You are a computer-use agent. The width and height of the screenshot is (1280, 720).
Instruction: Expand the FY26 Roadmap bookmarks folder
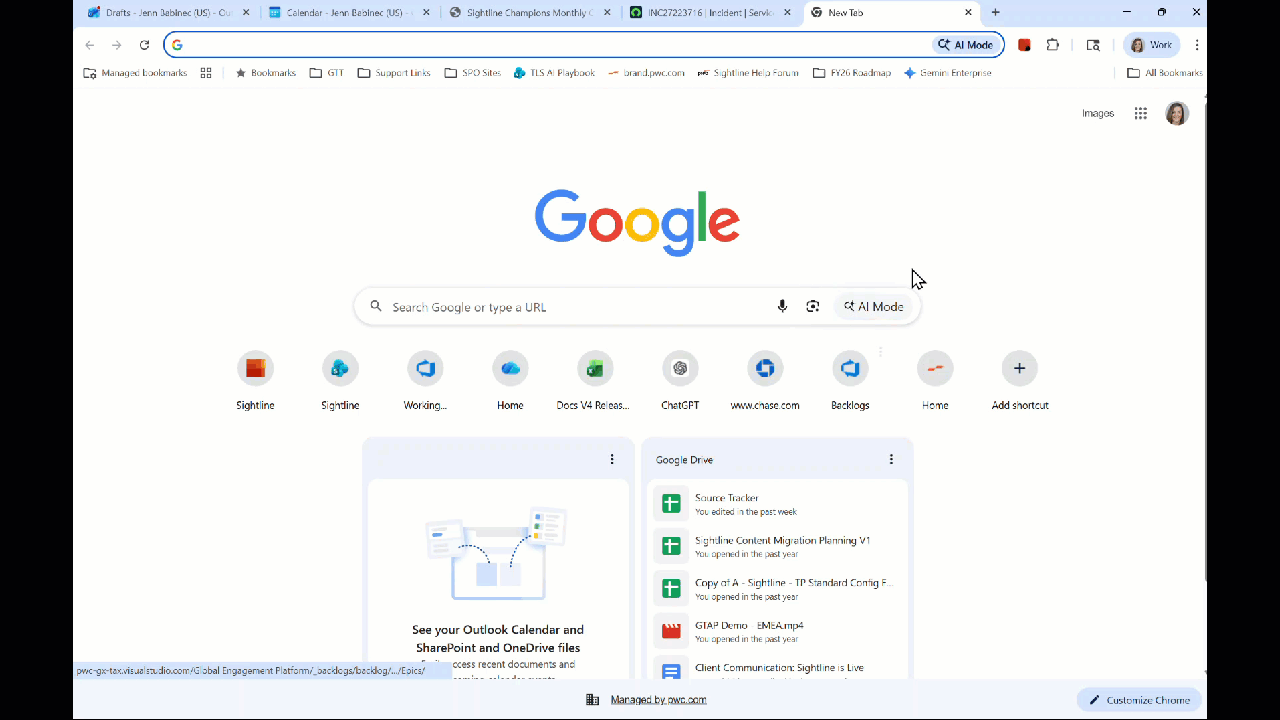tap(852, 73)
